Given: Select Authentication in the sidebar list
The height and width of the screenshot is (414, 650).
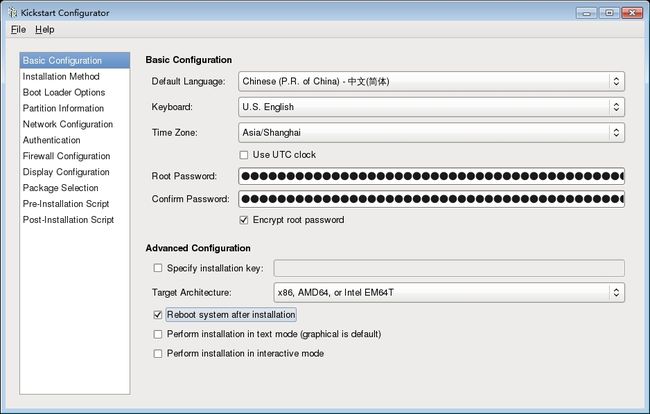Looking at the screenshot, I should click(x=75, y=140).
